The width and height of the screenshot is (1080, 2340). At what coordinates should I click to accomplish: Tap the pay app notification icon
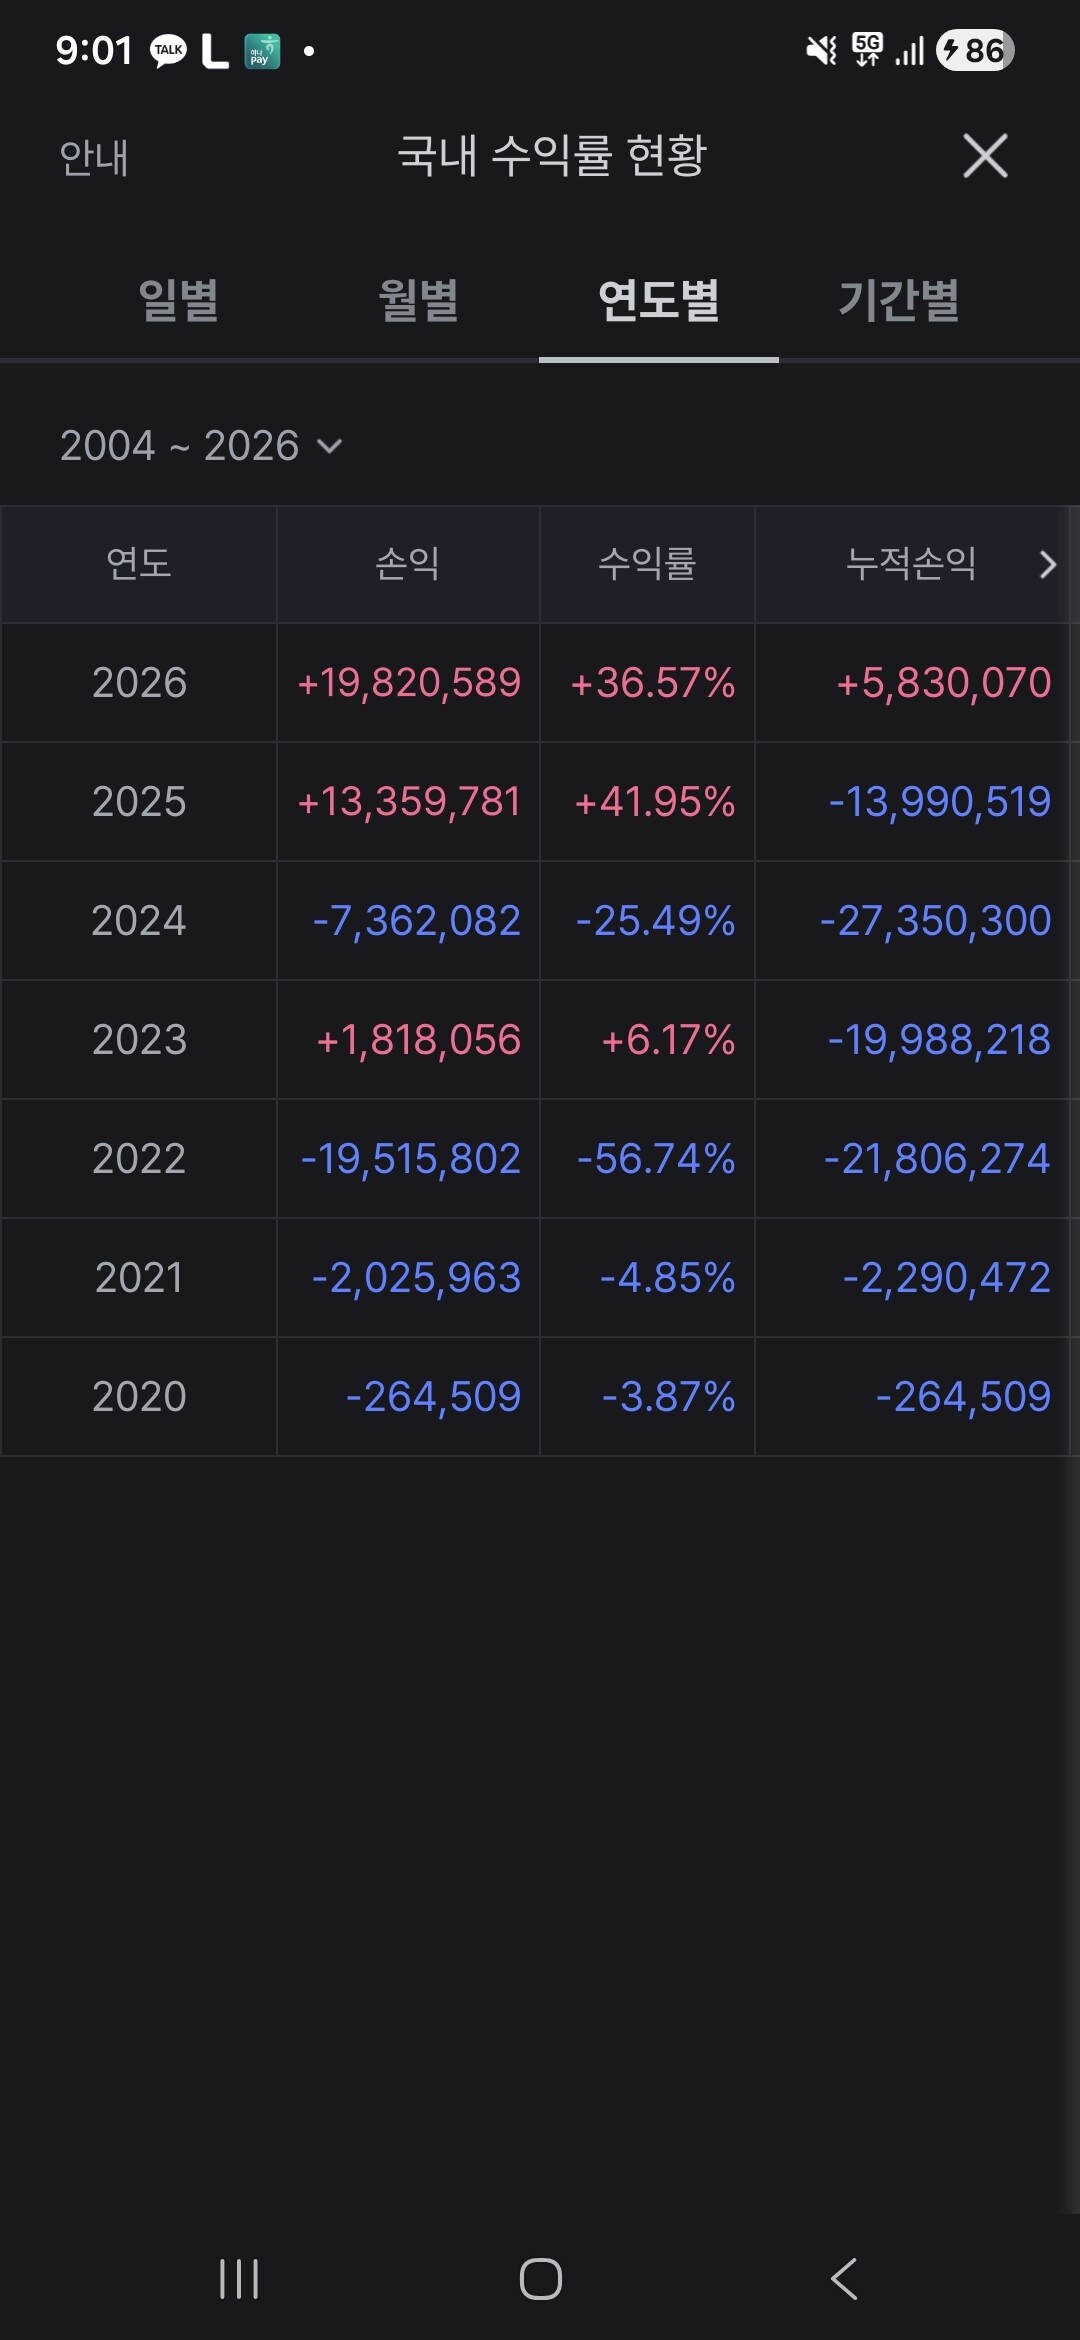click(x=262, y=51)
